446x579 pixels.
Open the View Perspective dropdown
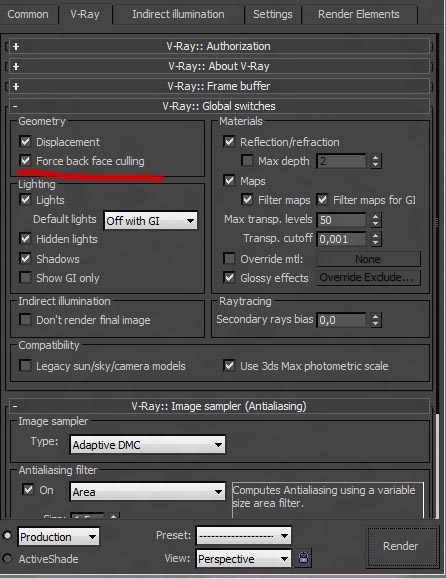244,559
